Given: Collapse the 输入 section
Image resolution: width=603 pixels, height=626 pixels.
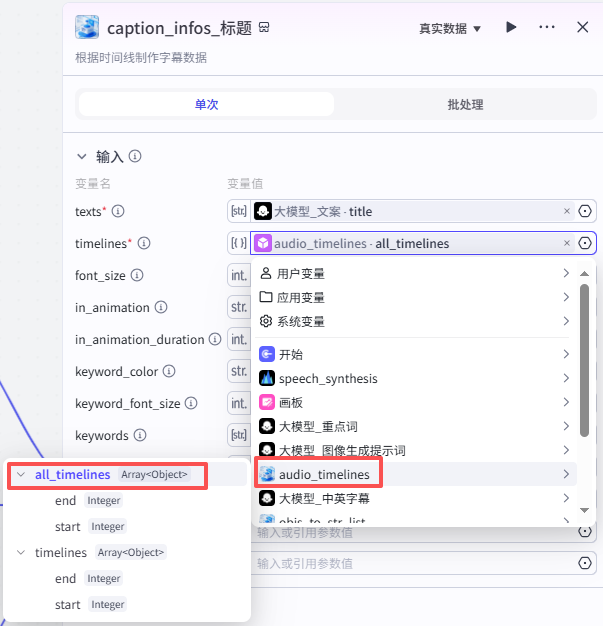Looking at the screenshot, I should [81, 157].
